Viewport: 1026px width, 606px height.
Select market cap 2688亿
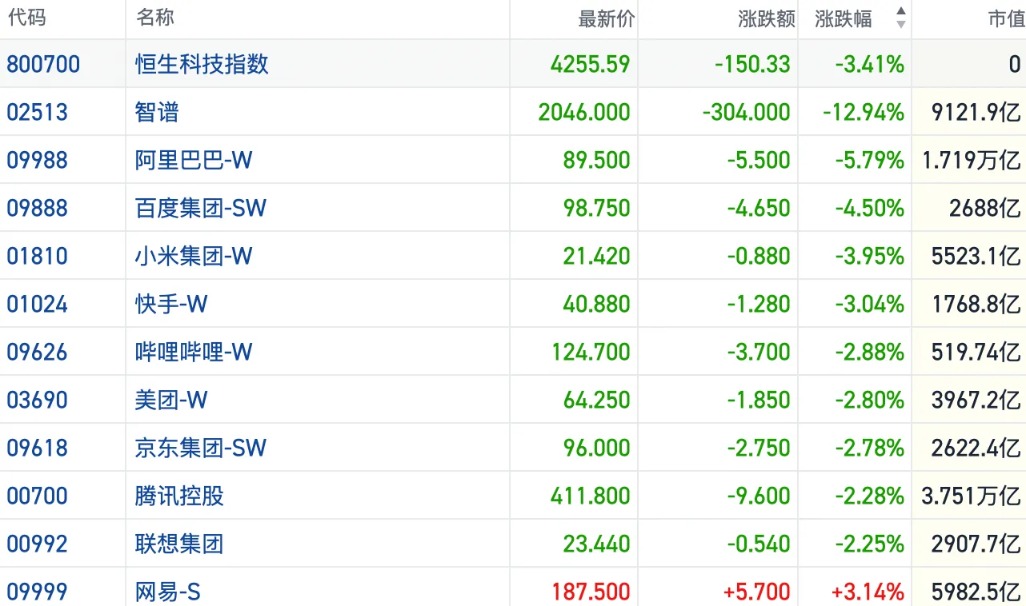tap(985, 208)
